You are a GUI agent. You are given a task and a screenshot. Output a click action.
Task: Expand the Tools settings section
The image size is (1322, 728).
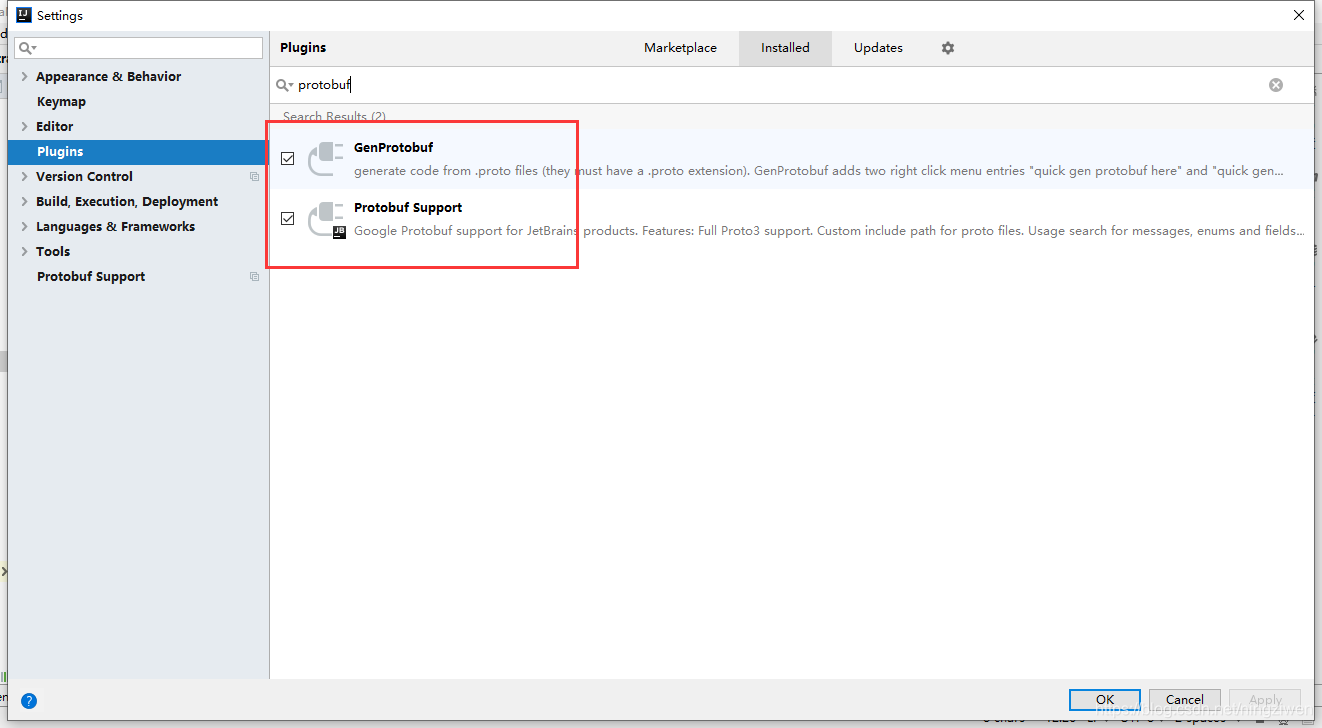pos(25,252)
